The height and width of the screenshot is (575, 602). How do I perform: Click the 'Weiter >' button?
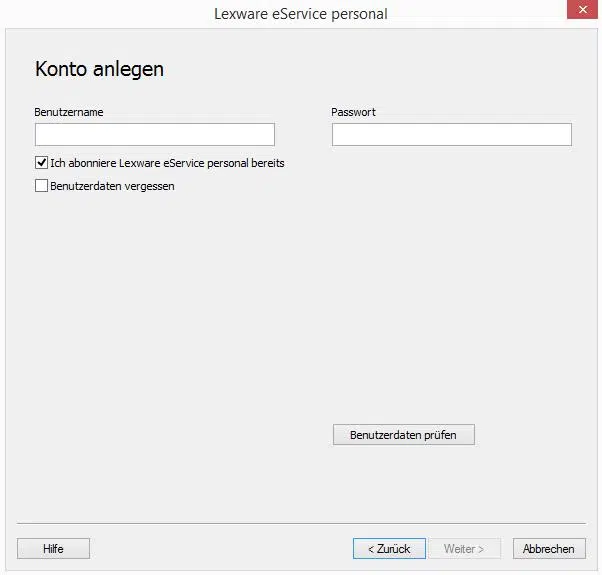pos(464,549)
